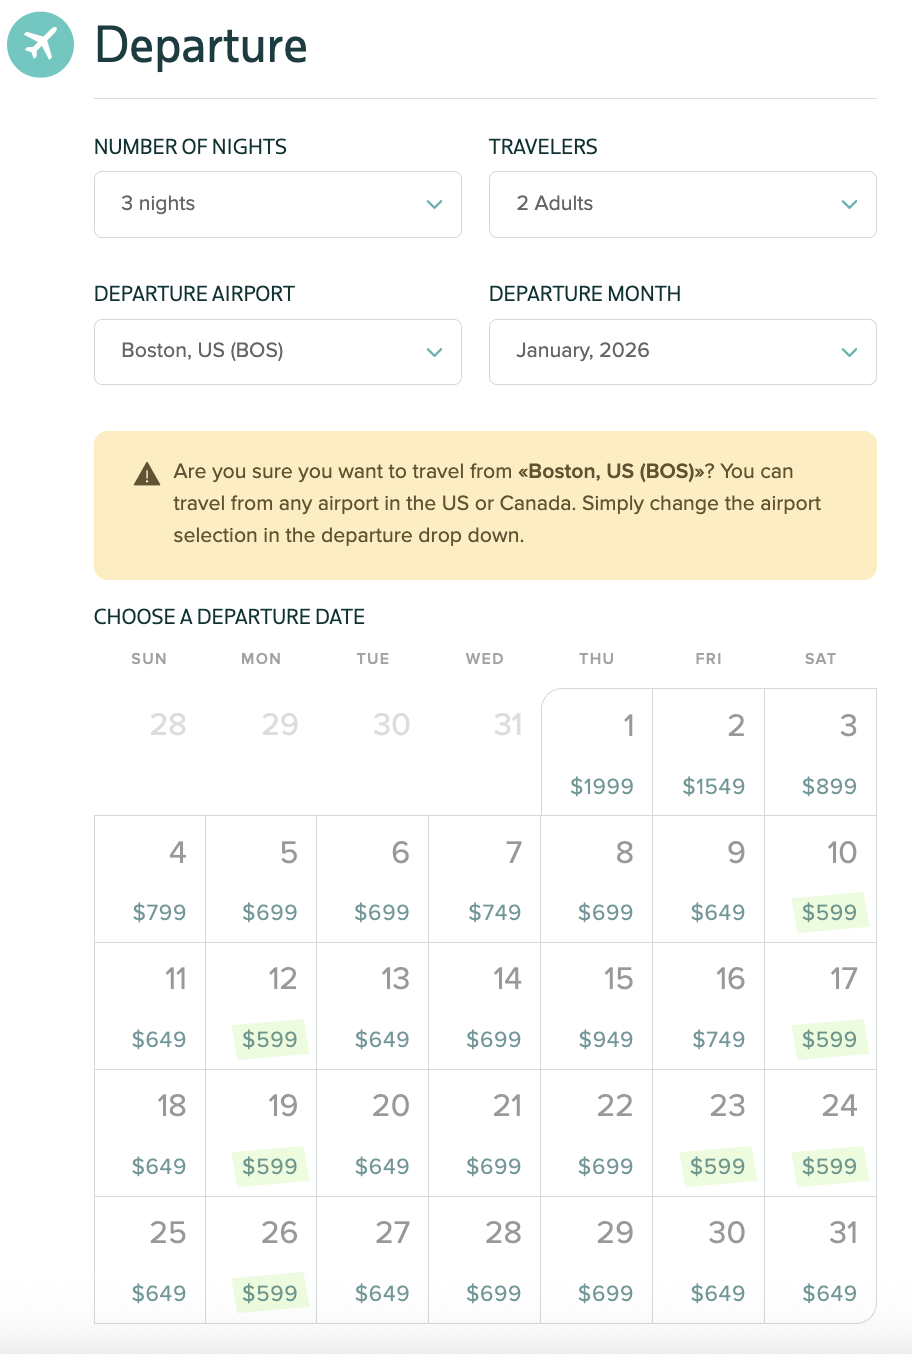Choose January 10 highlighted $599 date
The width and height of the screenshot is (912, 1354).
click(x=821, y=879)
